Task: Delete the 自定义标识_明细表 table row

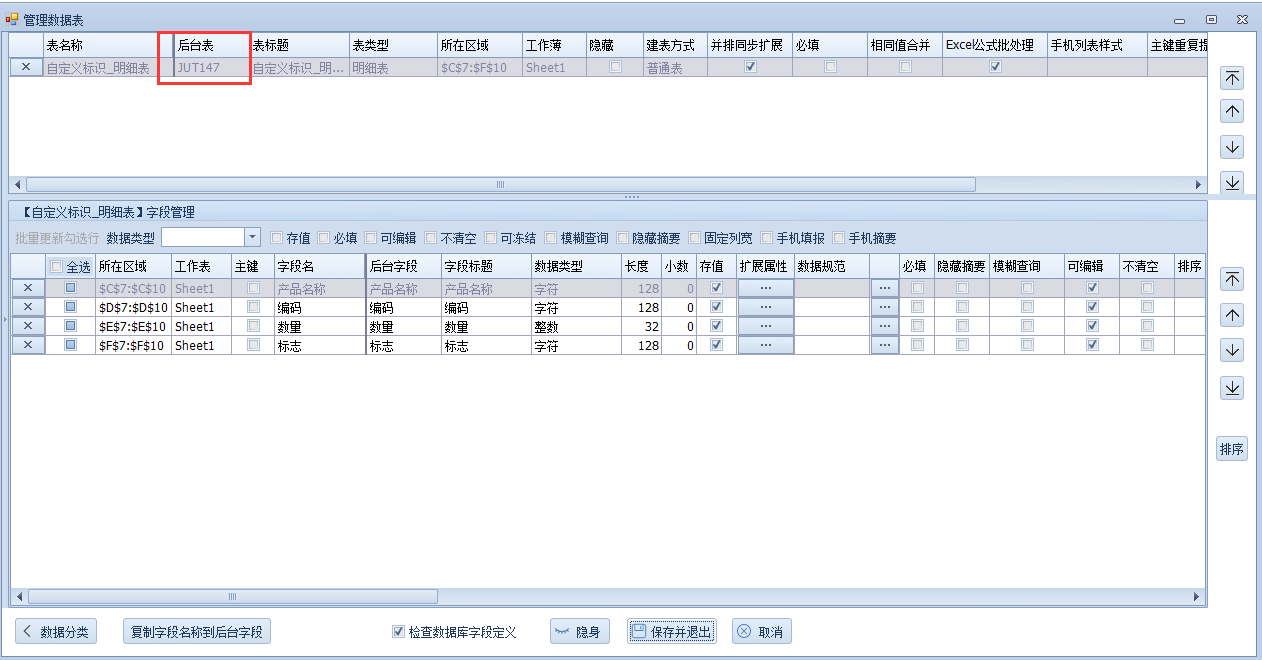Action: [x=26, y=67]
